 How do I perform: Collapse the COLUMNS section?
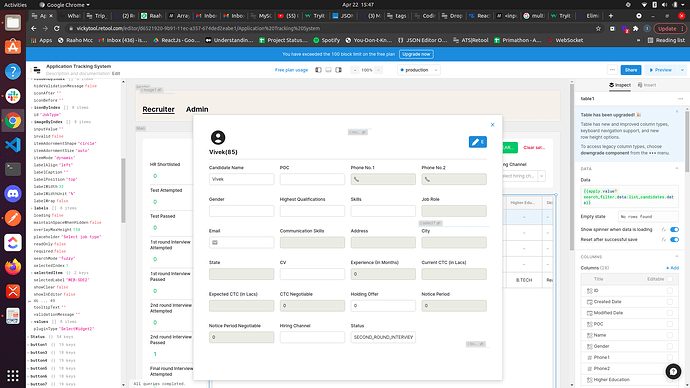click(x=677, y=256)
